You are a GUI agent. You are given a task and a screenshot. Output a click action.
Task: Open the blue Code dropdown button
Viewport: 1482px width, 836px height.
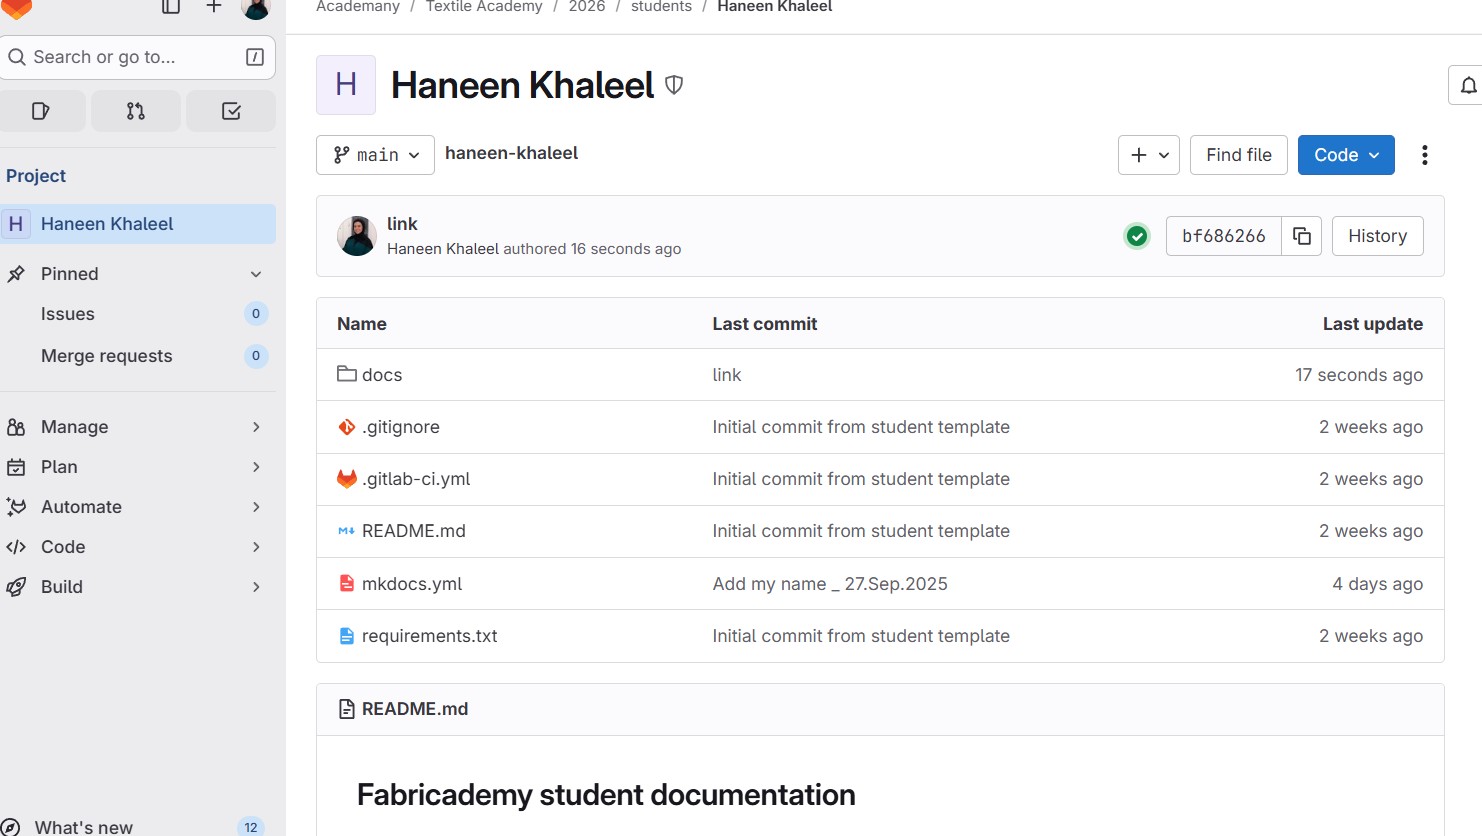click(1345, 155)
